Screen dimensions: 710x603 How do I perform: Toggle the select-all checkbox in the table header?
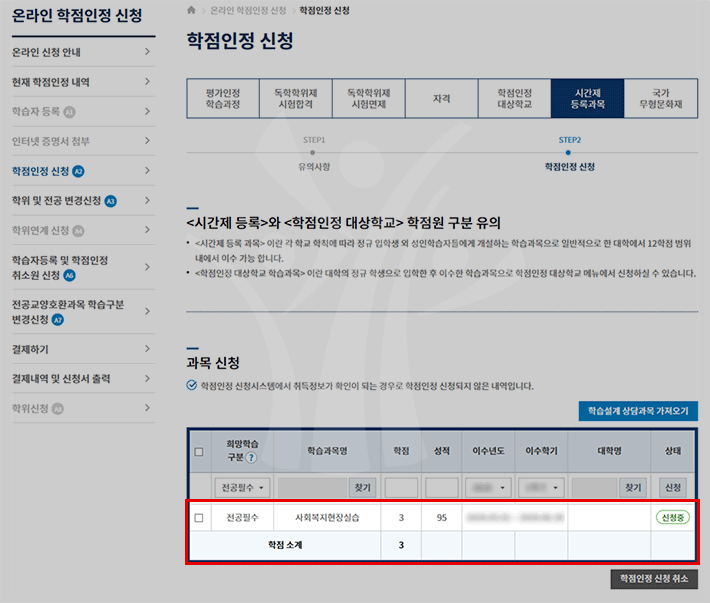pyautogui.click(x=199, y=452)
